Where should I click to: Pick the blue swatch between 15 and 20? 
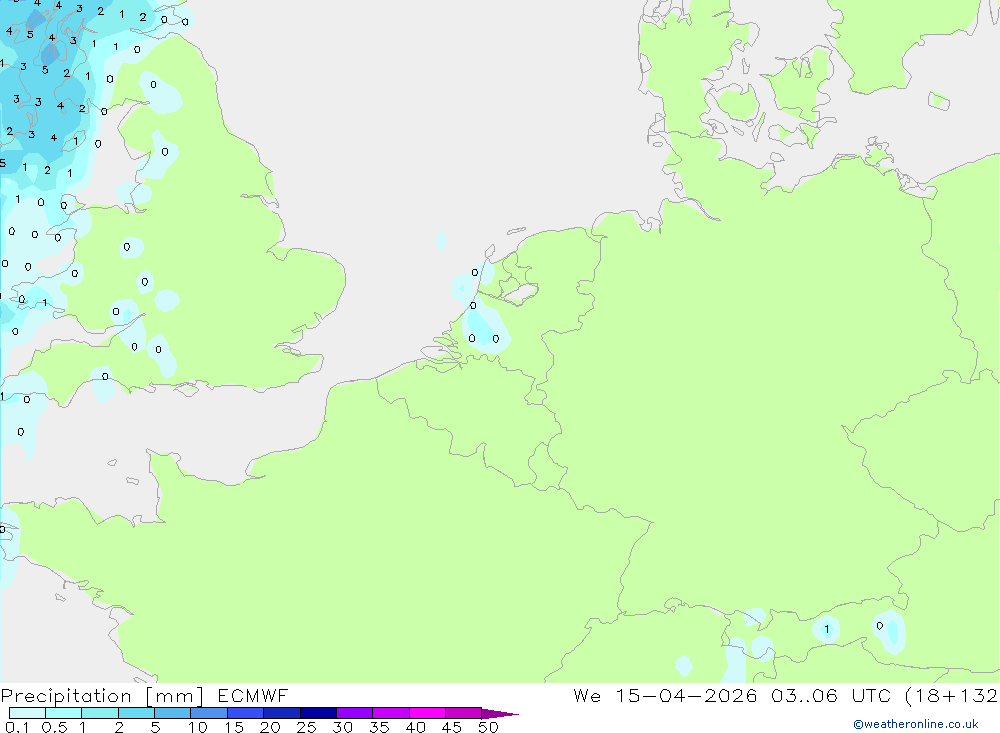246,713
